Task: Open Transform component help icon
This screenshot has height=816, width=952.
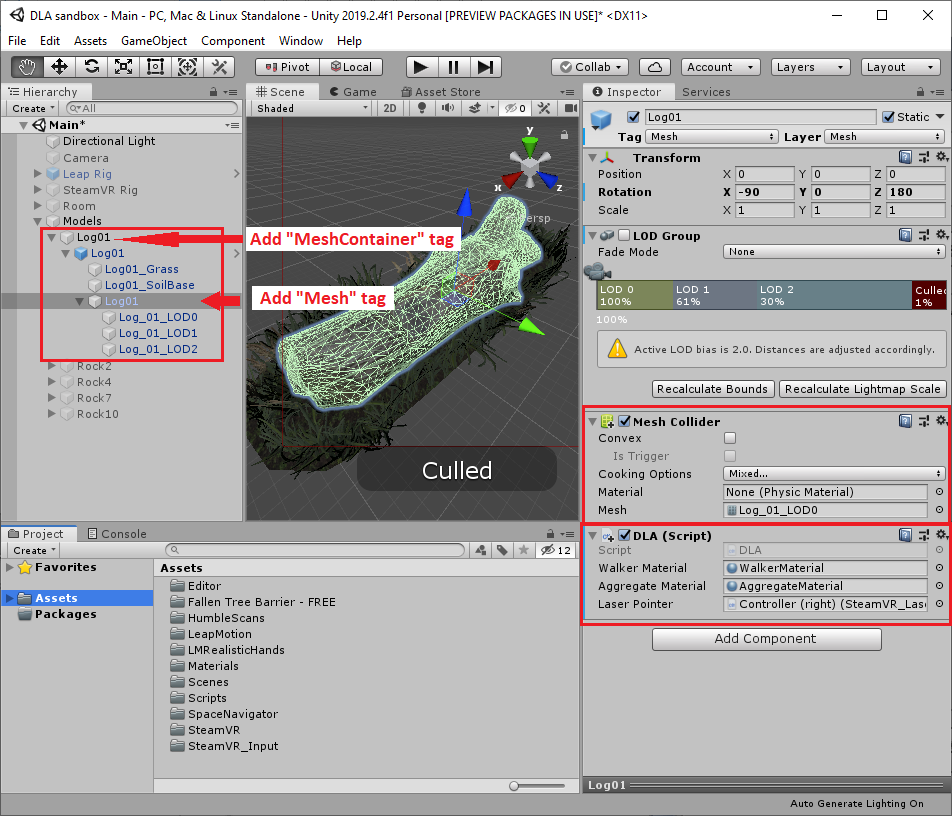Action: tap(905, 157)
